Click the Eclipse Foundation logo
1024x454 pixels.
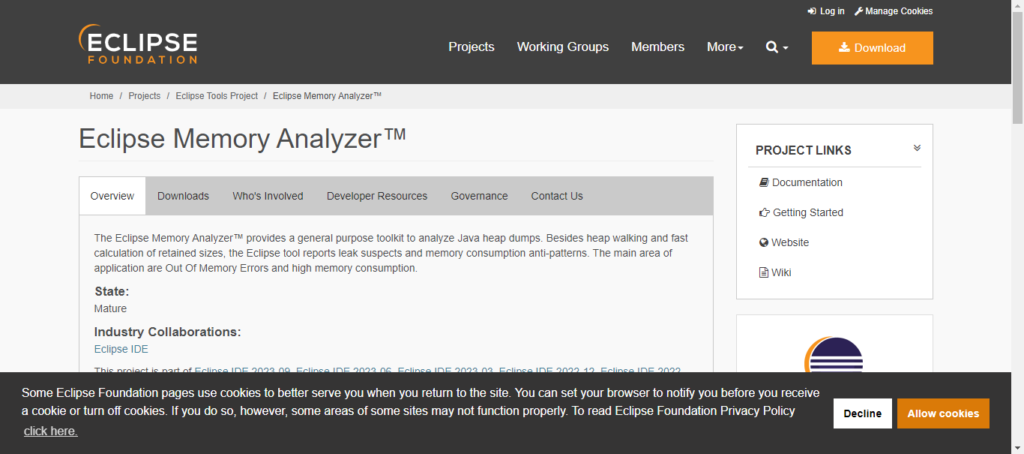tap(138, 45)
